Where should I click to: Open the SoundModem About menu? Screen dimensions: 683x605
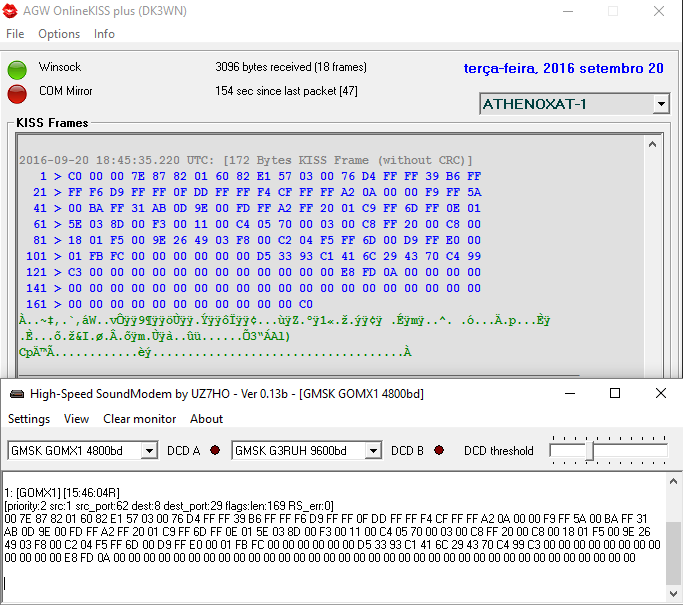(x=206, y=419)
